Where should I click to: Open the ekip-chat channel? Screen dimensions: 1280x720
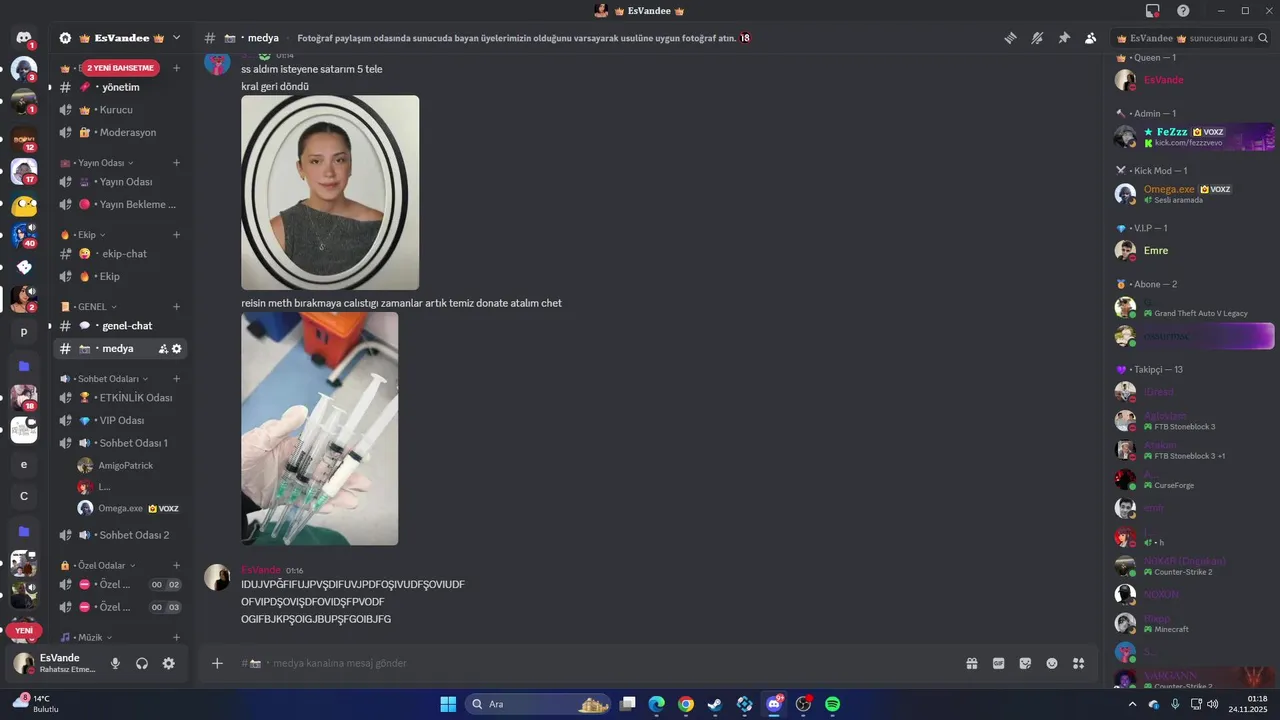click(x=120, y=254)
